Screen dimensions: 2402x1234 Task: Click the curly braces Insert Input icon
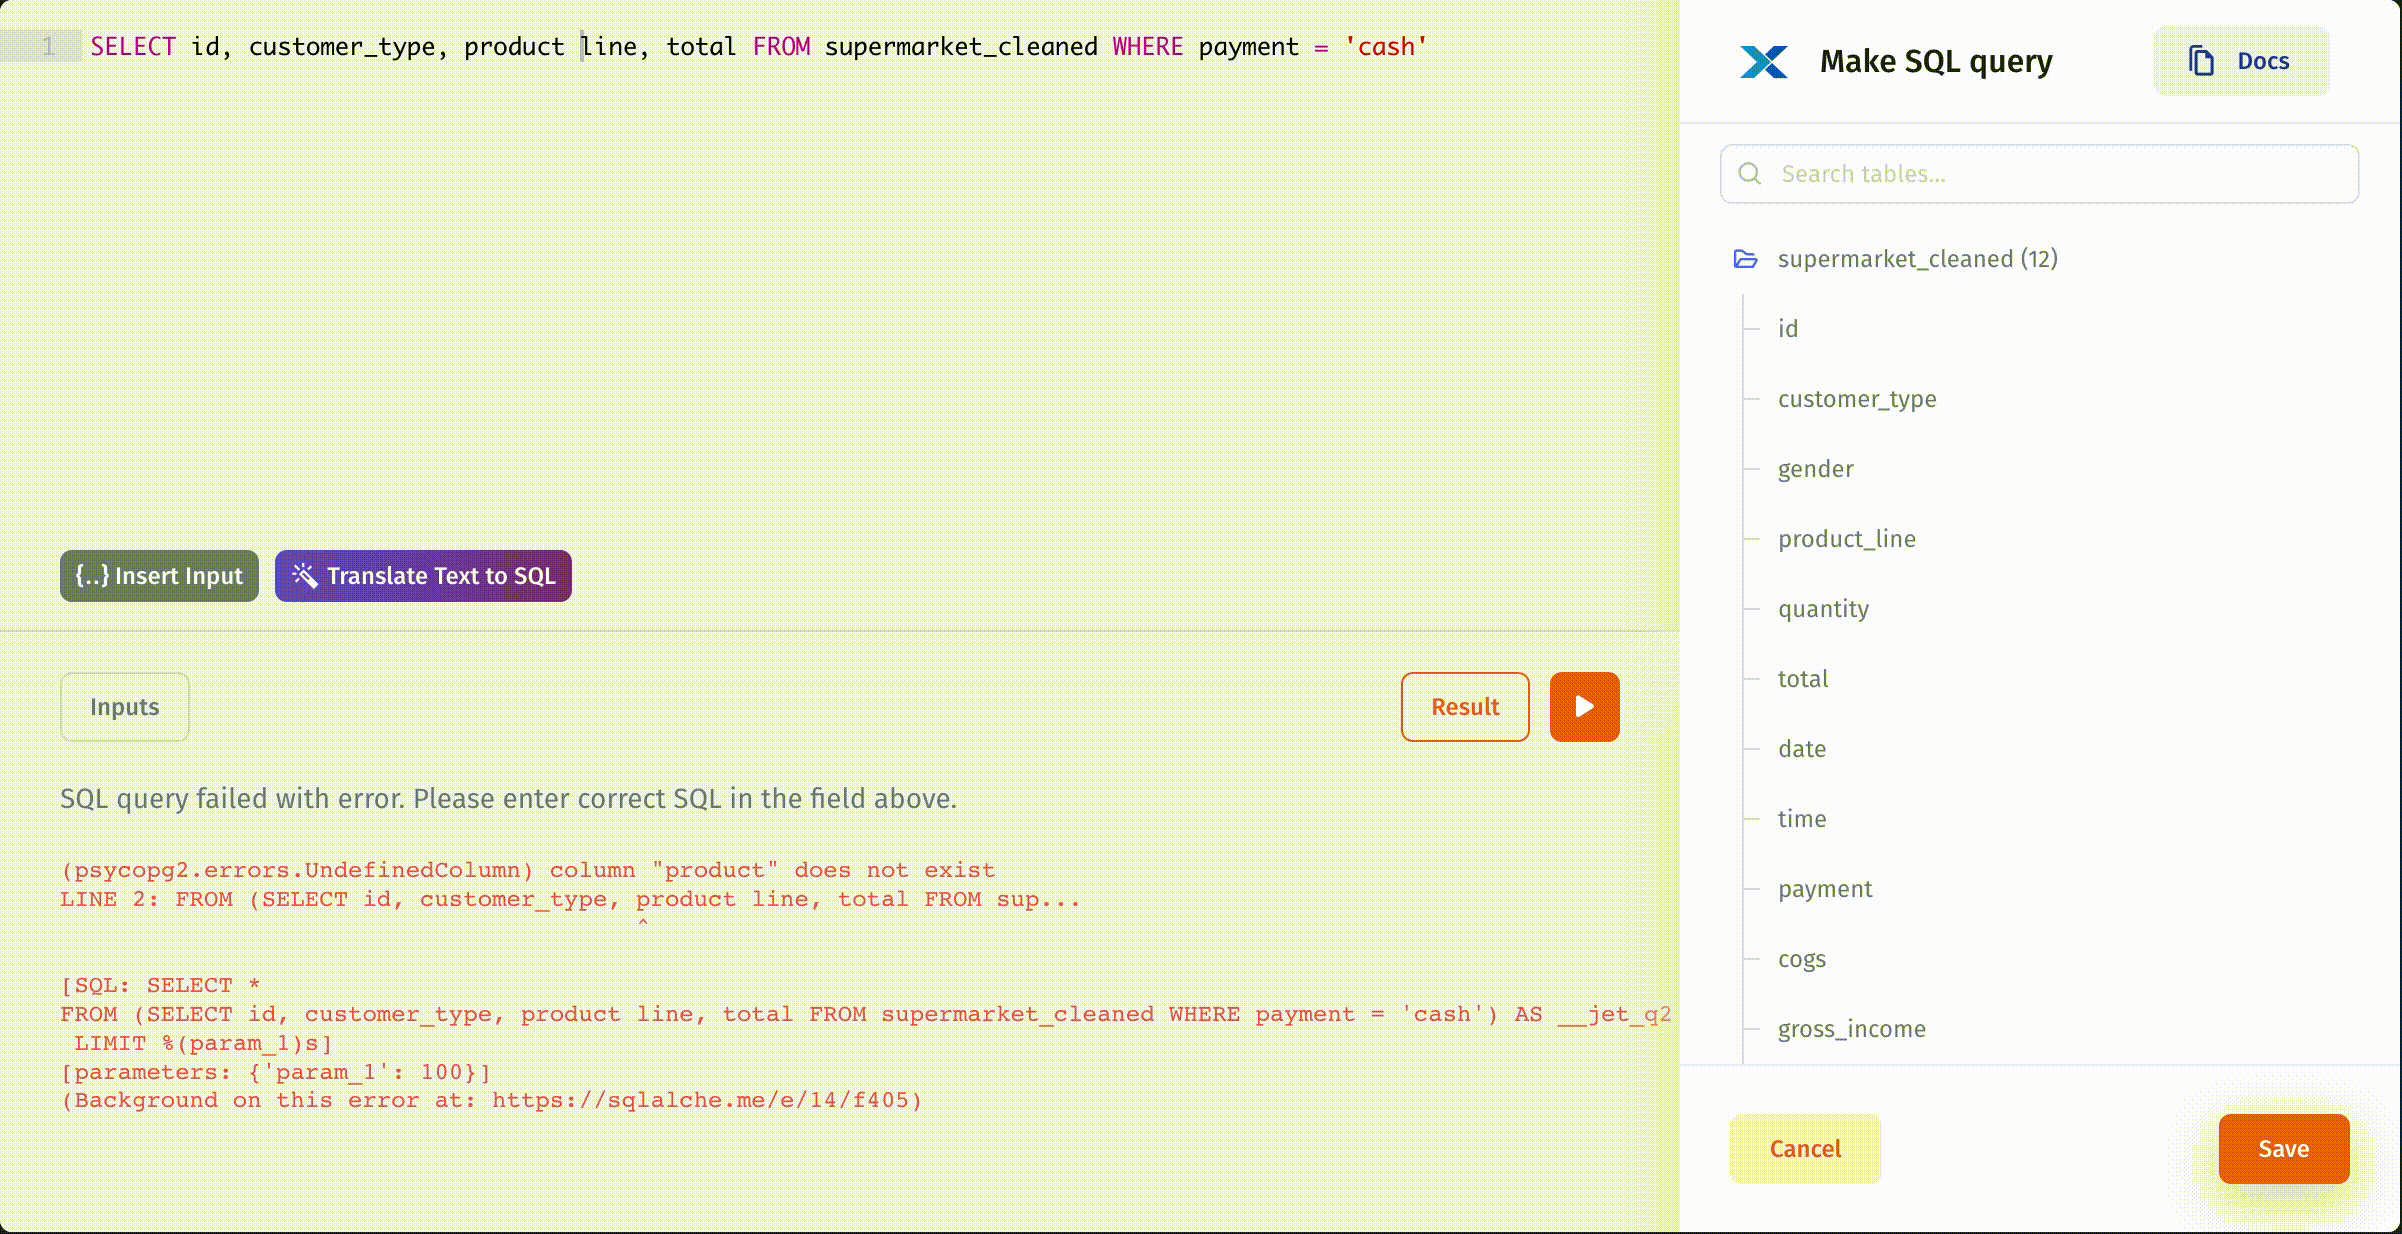point(92,576)
